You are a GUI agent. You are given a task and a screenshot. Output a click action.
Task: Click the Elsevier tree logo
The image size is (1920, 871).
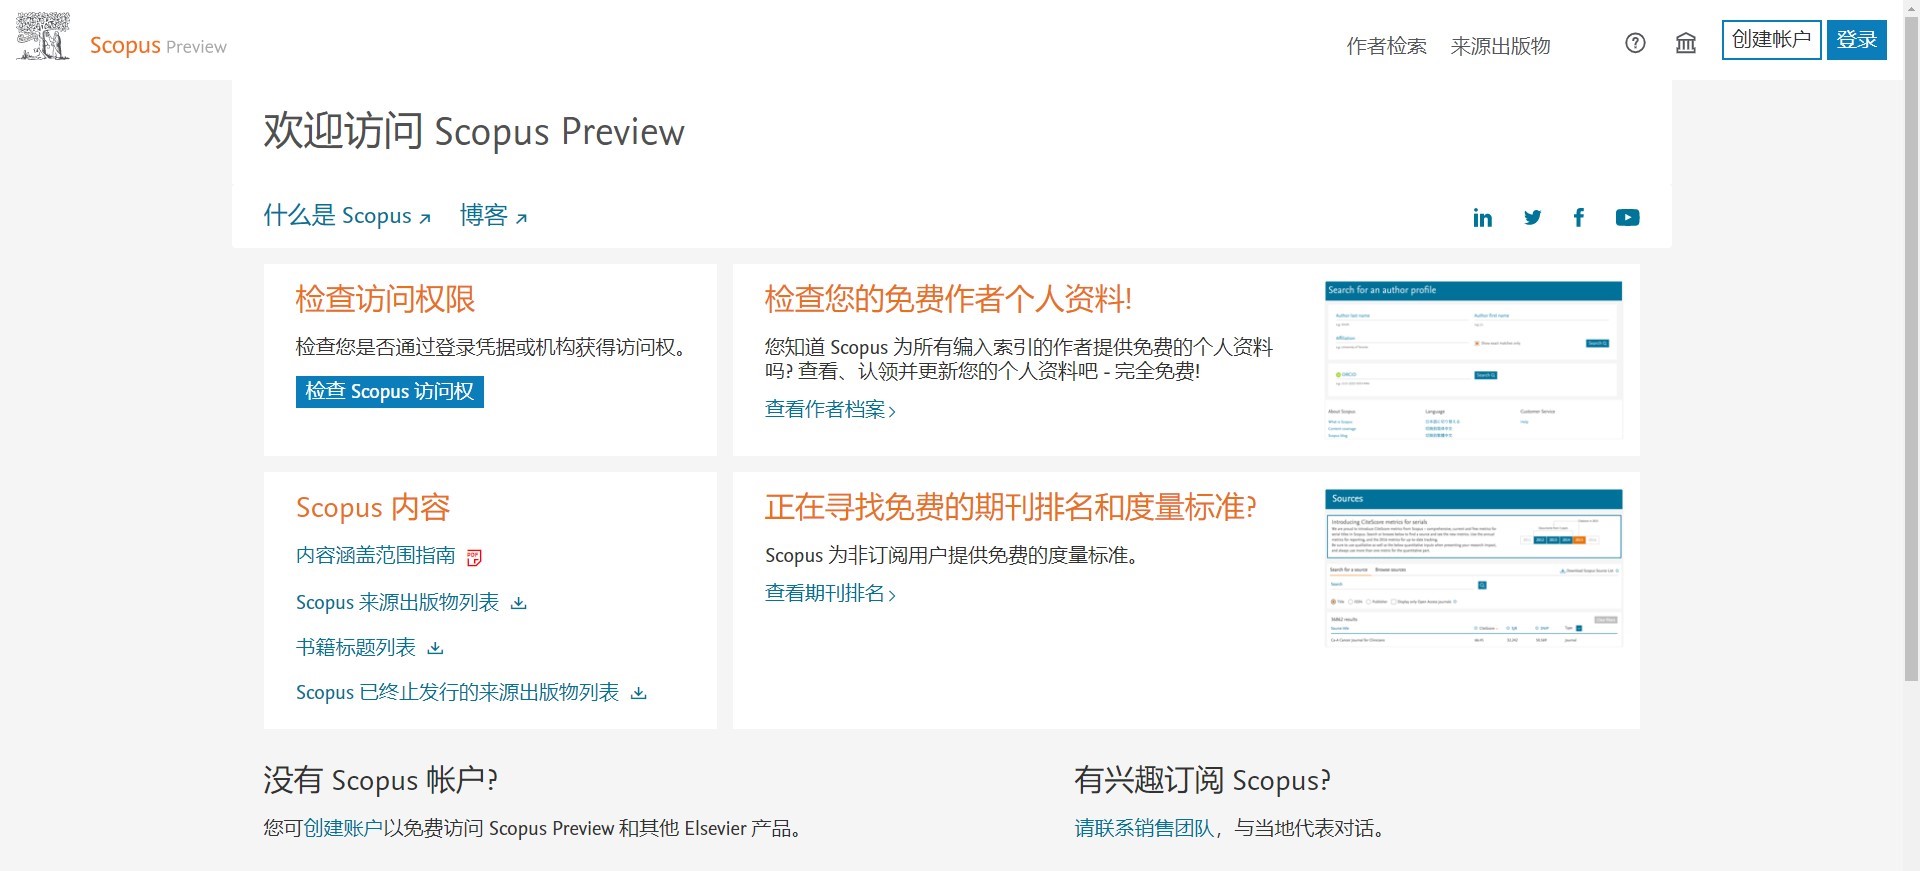tap(43, 37)
